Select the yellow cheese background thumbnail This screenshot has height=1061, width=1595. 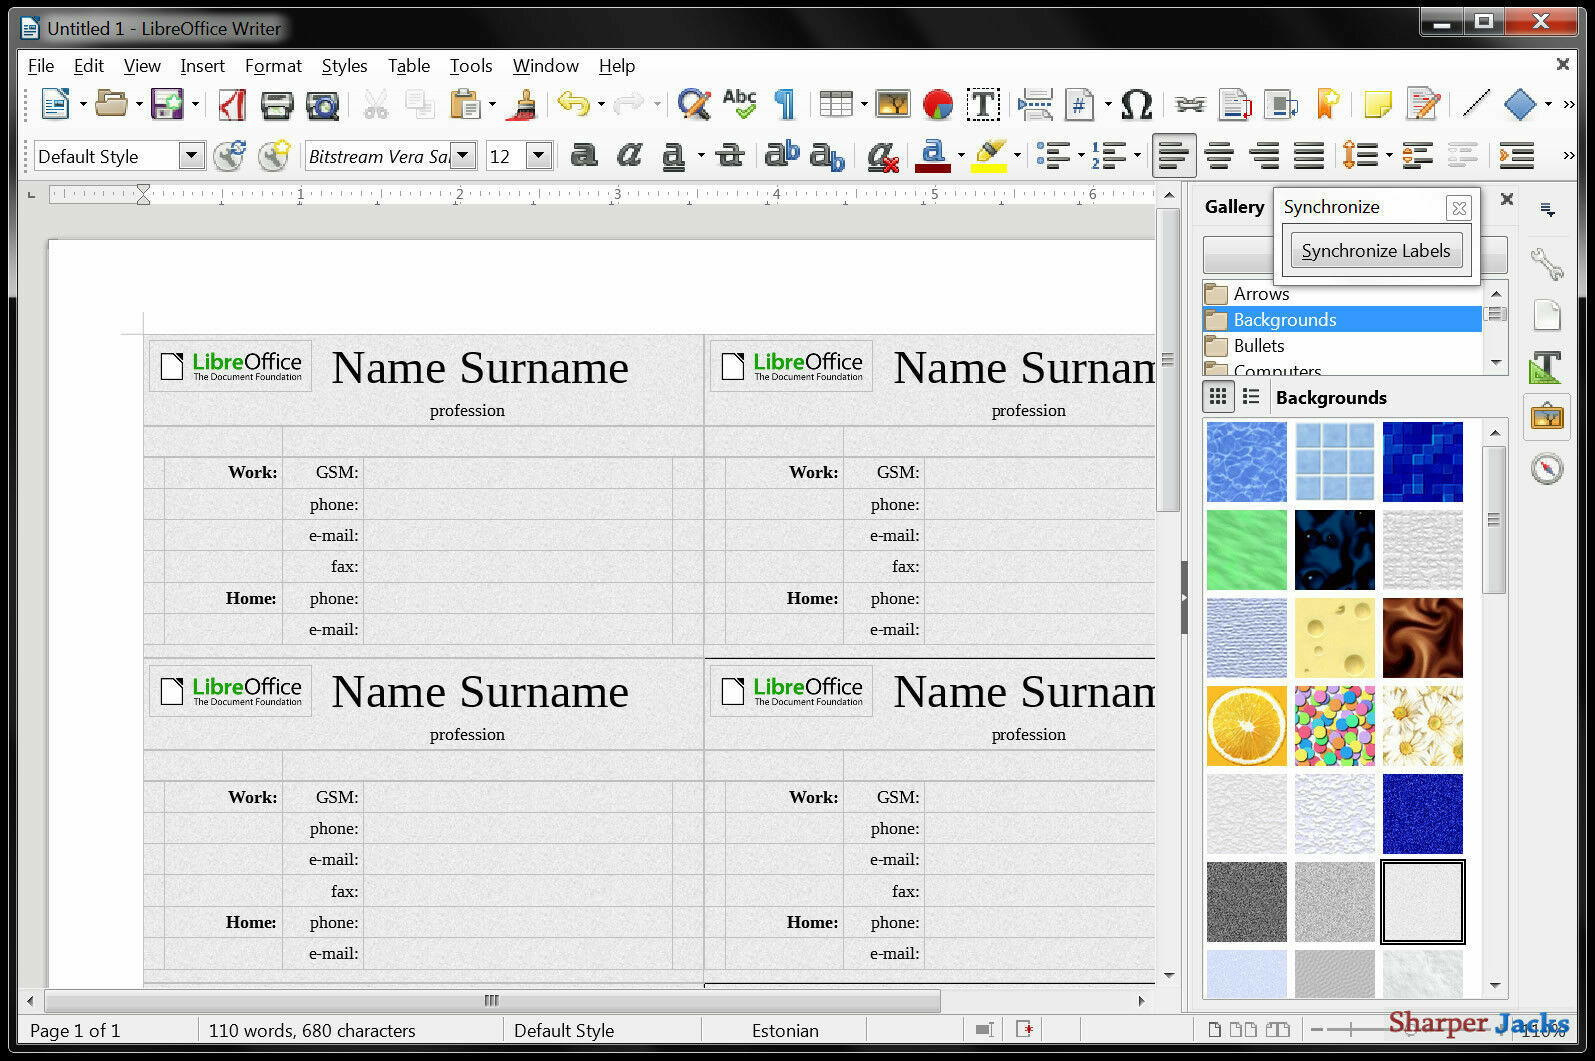click(x=1335, y=638)
